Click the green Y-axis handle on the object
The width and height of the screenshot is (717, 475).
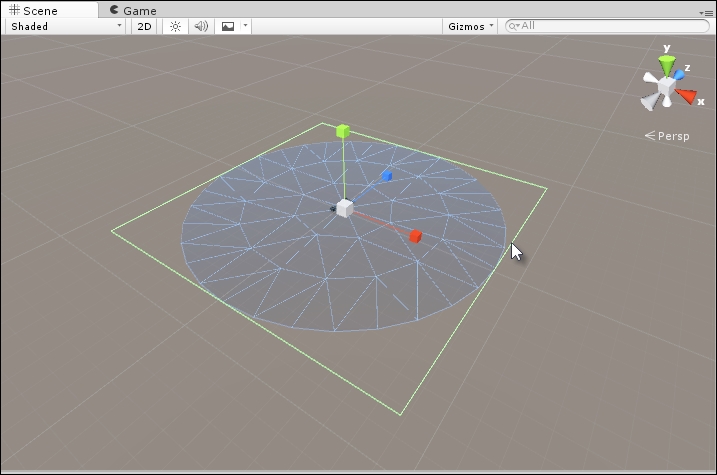tap(343, 131)
